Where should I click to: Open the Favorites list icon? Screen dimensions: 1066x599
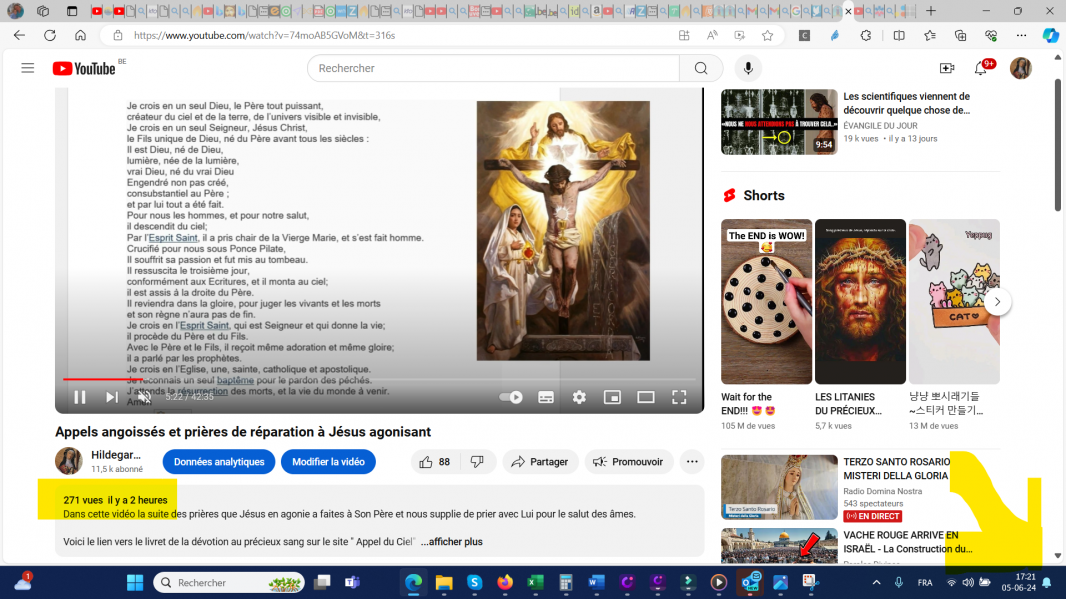click(x=929, y=35)
